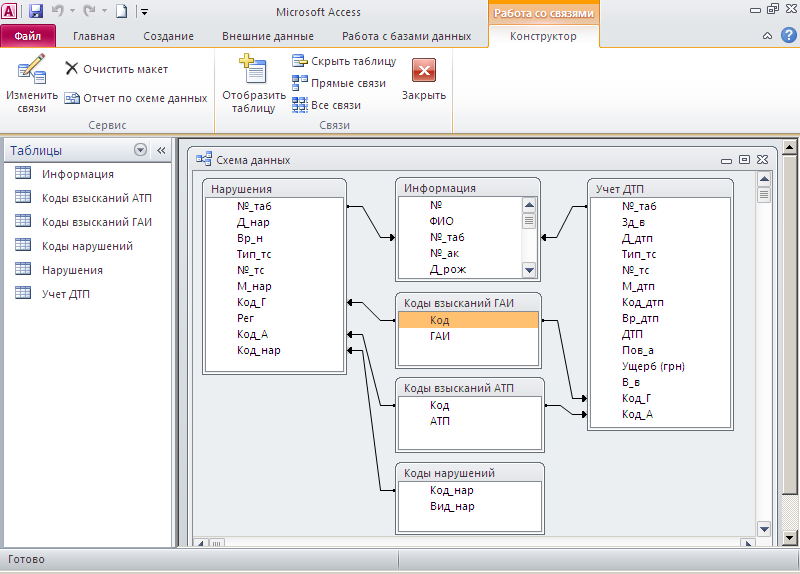Open the Работа с базами данных tab
800x574 pixels.
(x=407, y=36)
